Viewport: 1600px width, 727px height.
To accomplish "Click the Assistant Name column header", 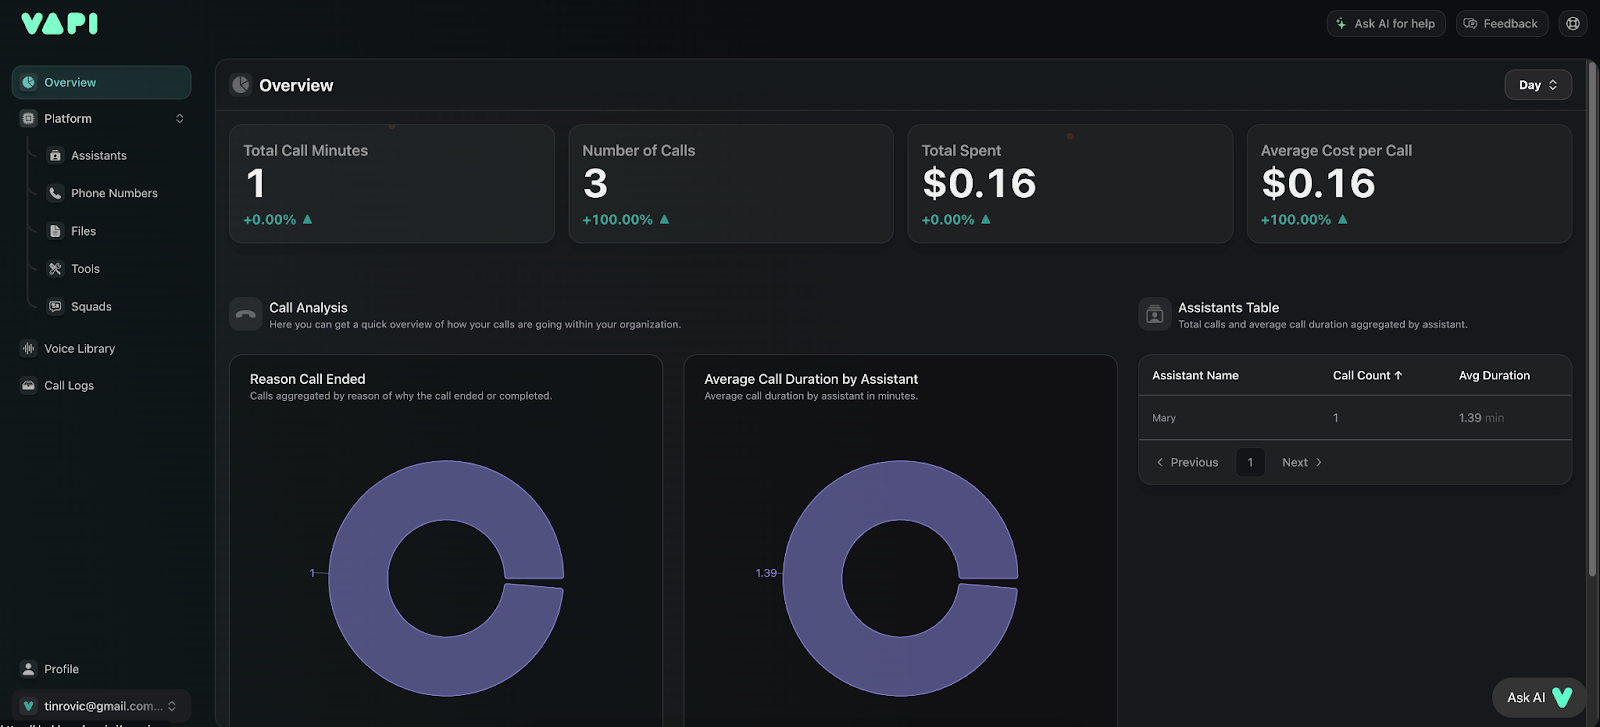I will pyautogui.click(x=1195, y=375).
